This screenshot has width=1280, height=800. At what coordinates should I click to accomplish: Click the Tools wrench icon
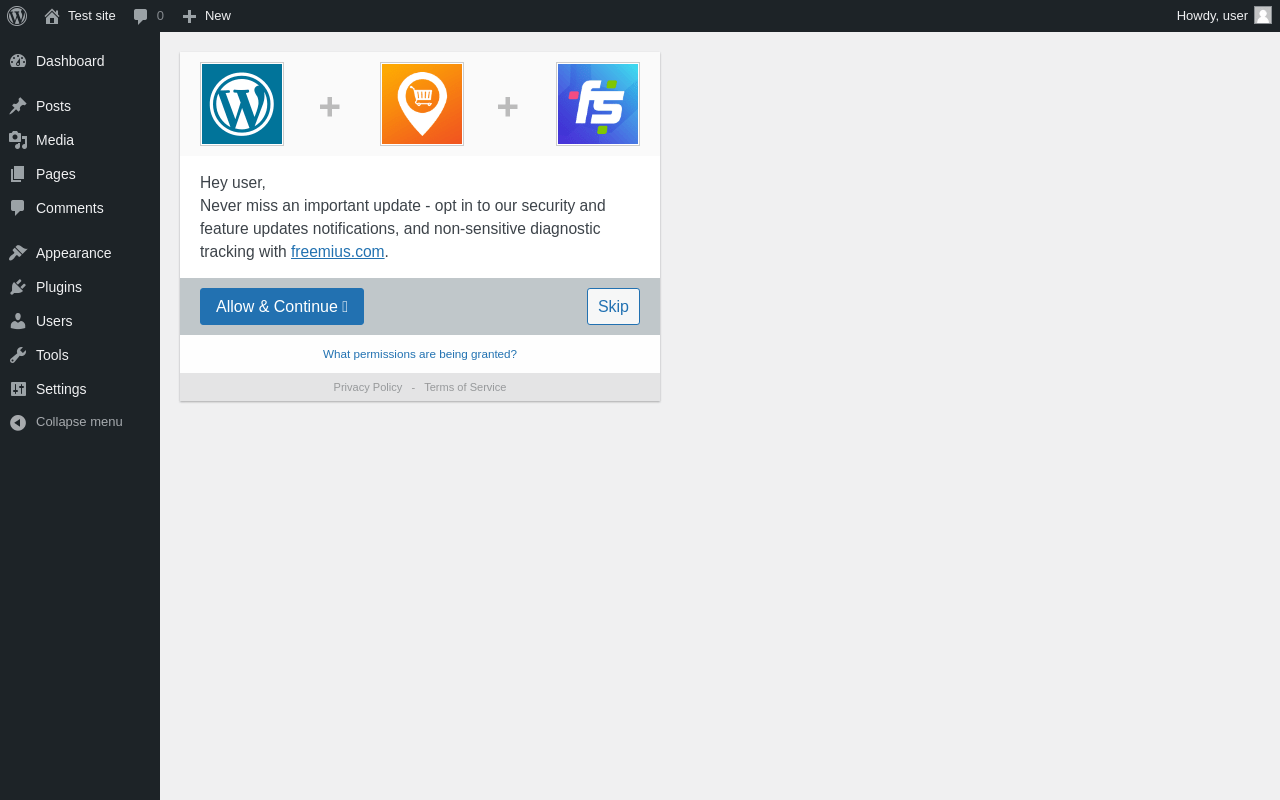18,355
